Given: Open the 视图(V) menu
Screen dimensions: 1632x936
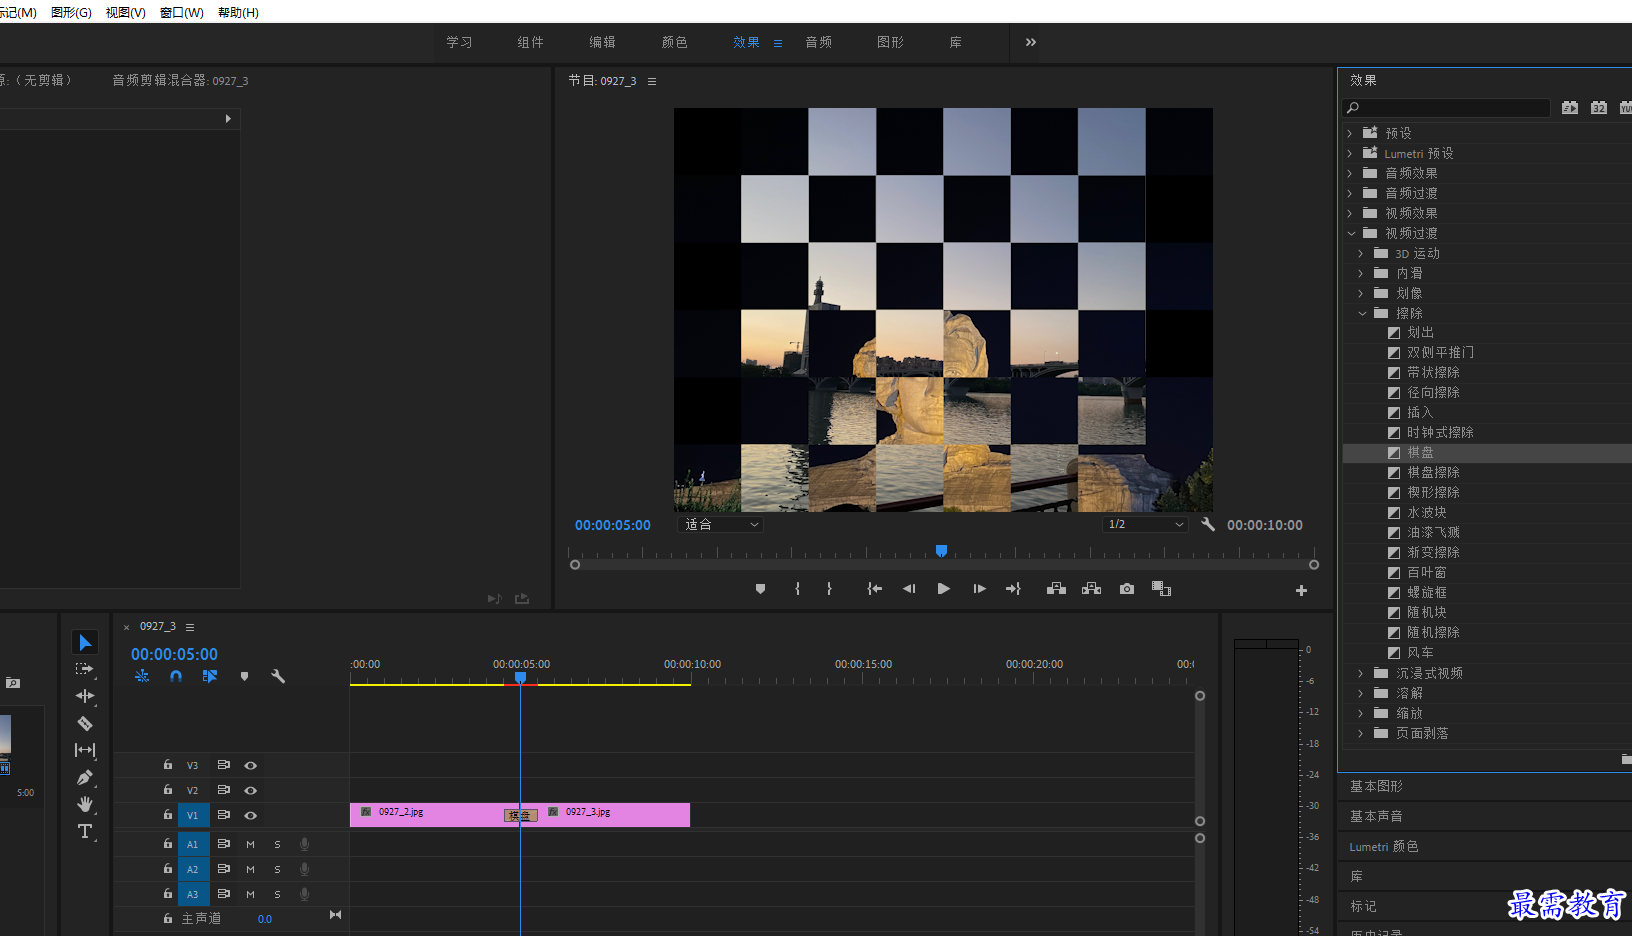Looking at the screenshot, I should point(126,12).
